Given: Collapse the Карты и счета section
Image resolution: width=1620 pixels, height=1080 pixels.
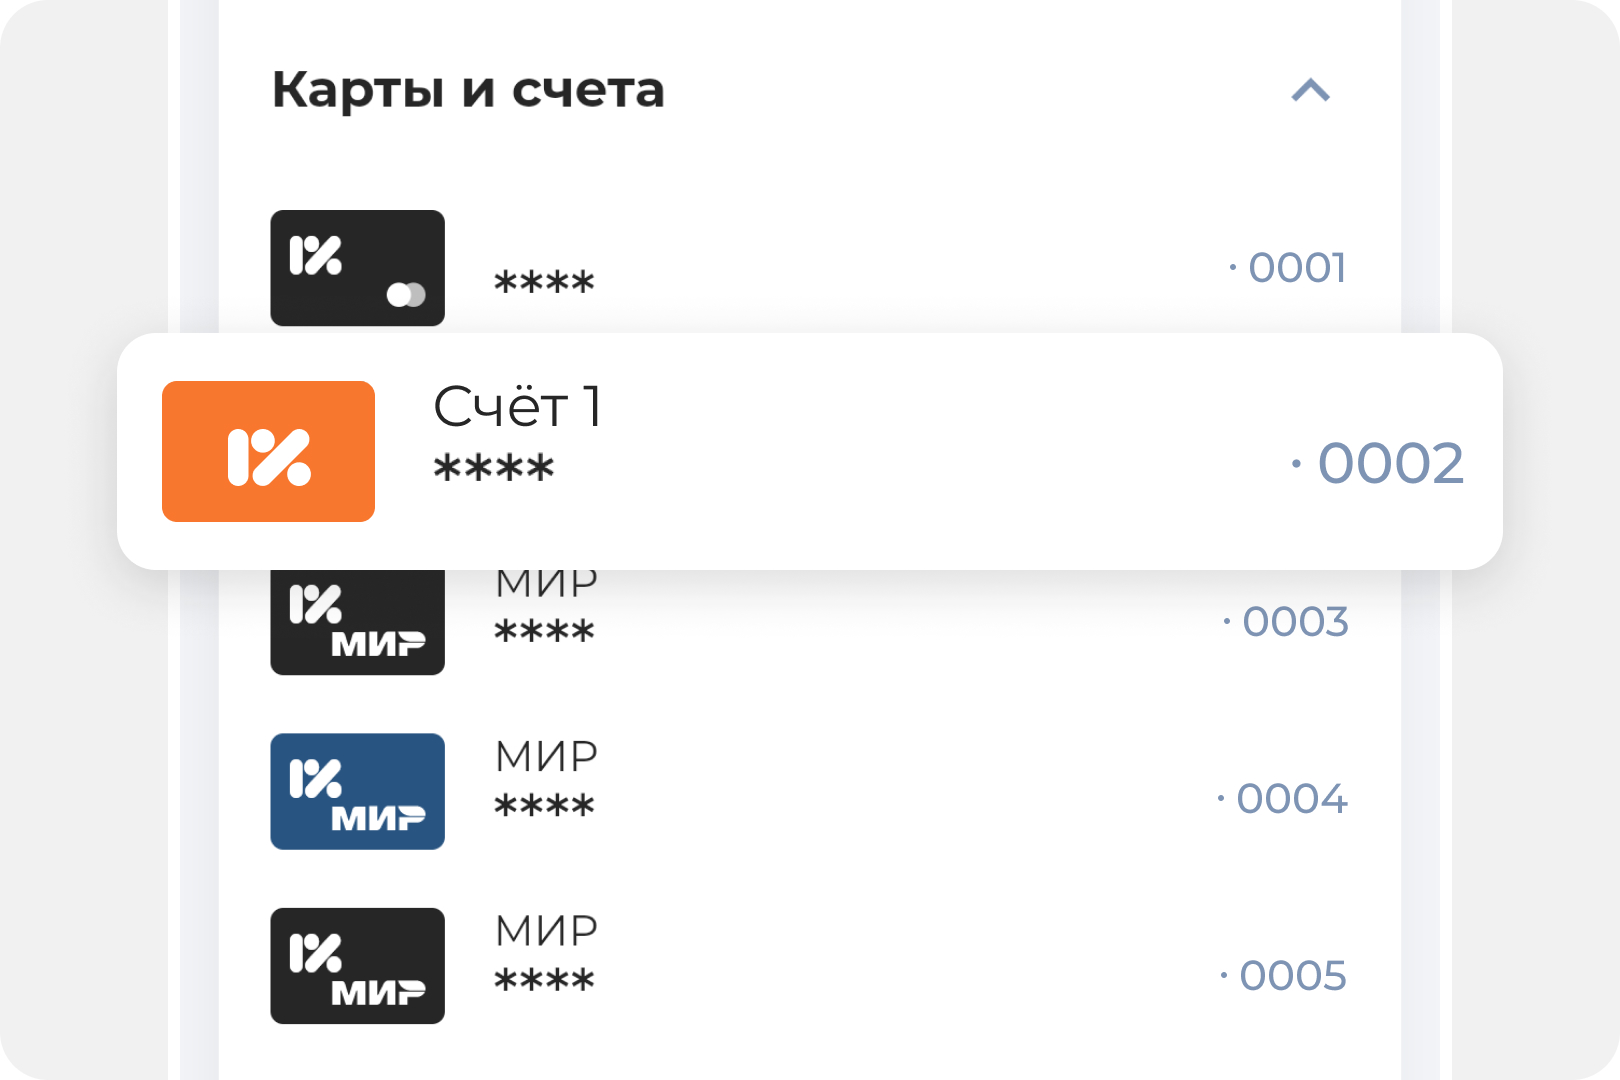Looking at the screenshot, I should pos(1310,91).
